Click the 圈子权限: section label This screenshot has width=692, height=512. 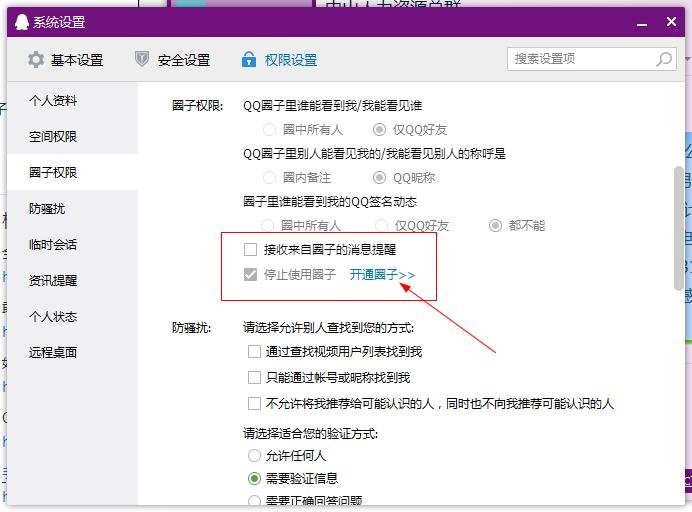coord(198,106)
